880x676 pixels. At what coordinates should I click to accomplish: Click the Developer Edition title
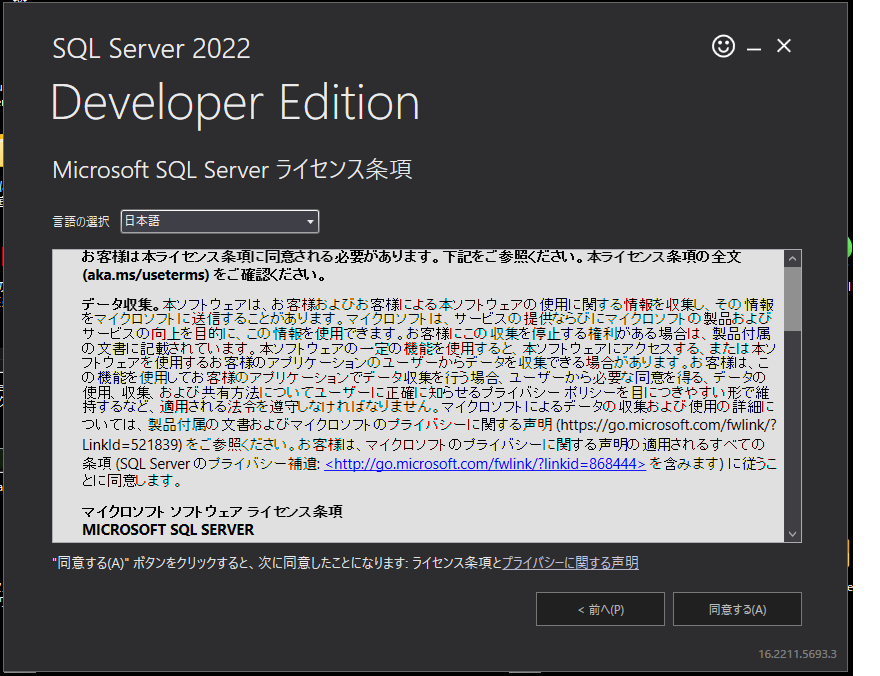[235, 100]
